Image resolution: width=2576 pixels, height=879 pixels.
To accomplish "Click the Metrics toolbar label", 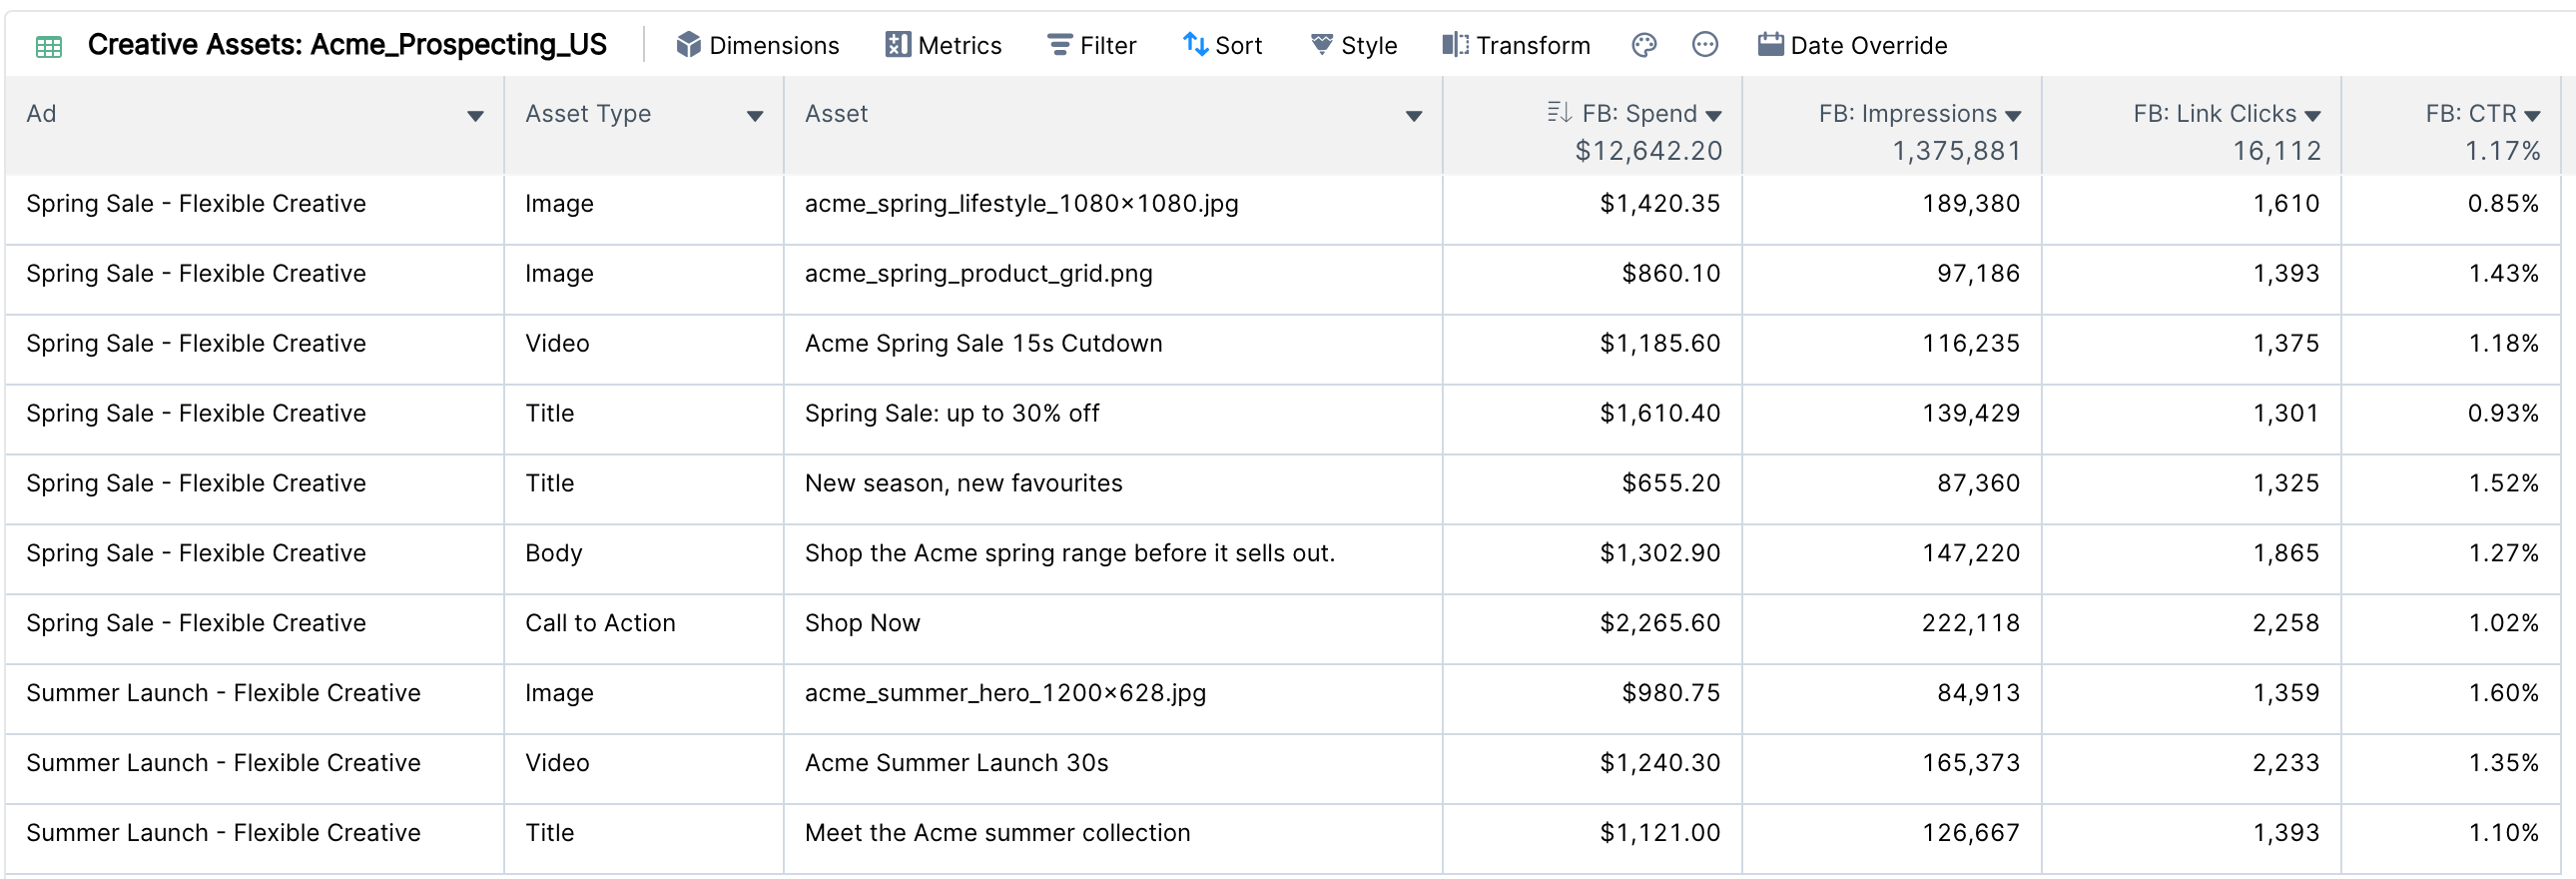I will [959, 46].
